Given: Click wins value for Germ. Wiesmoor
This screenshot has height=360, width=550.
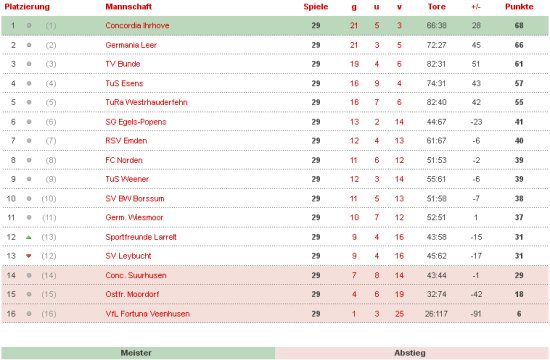Looking at the screenshot, I should (354, 218).
